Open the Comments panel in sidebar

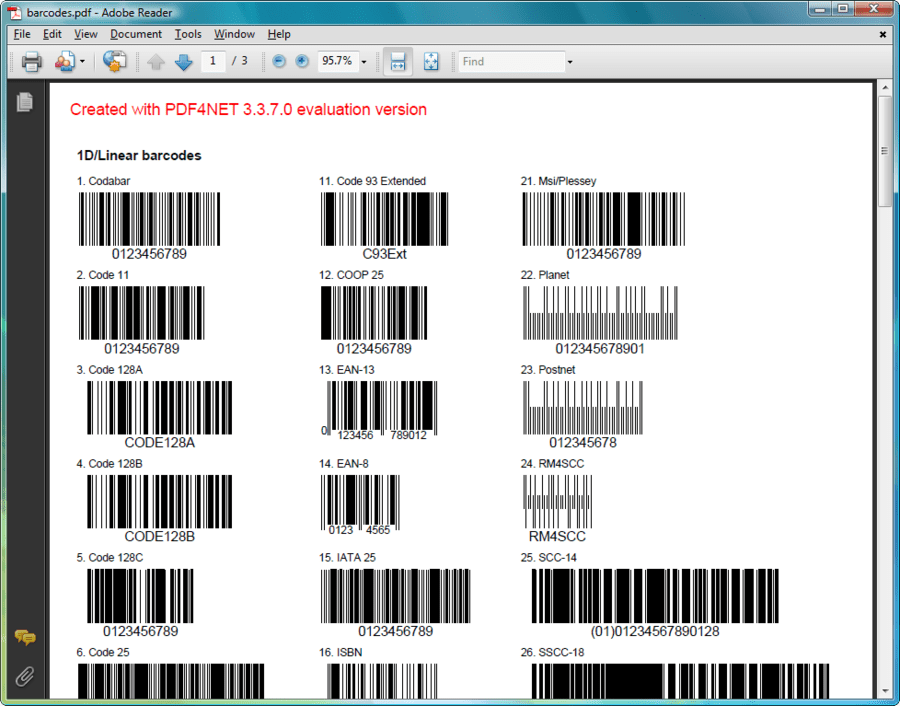(x=25, y=637)
